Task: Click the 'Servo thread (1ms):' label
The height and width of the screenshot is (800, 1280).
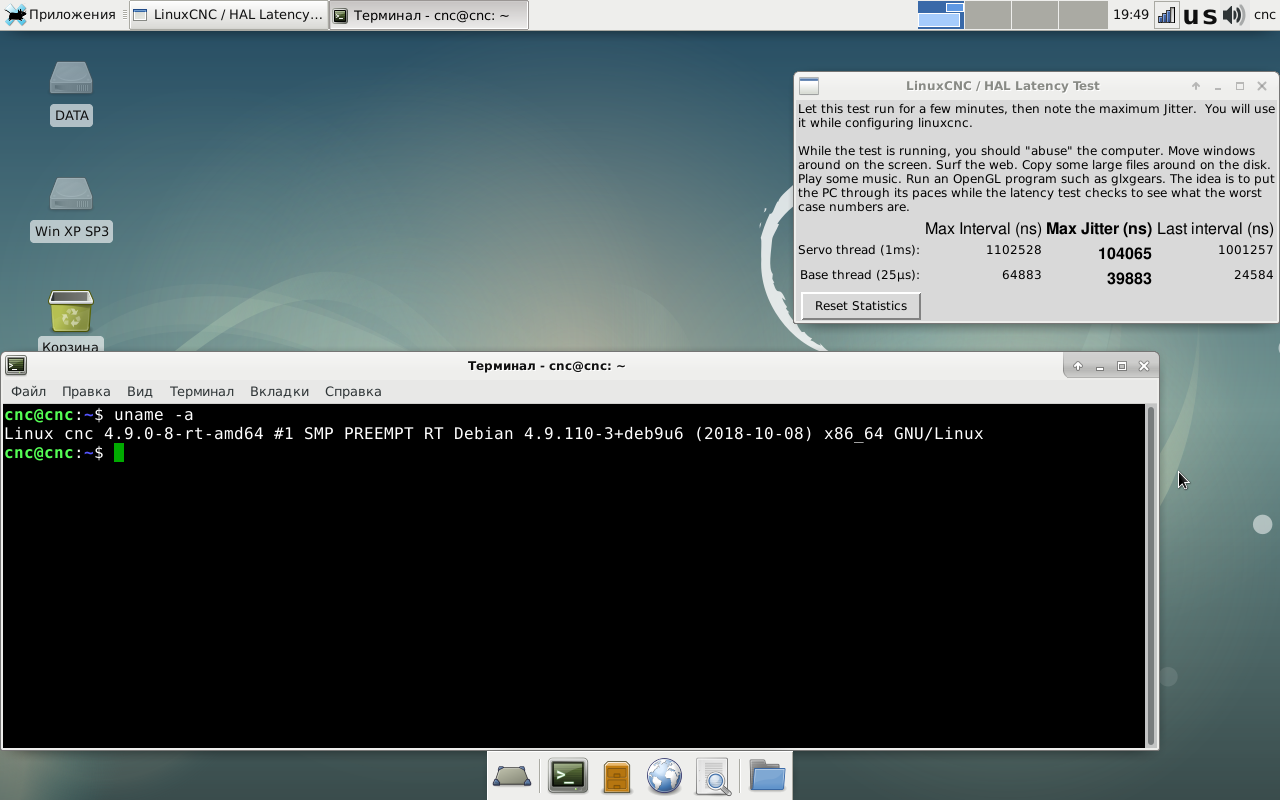Action: point(859,250)
